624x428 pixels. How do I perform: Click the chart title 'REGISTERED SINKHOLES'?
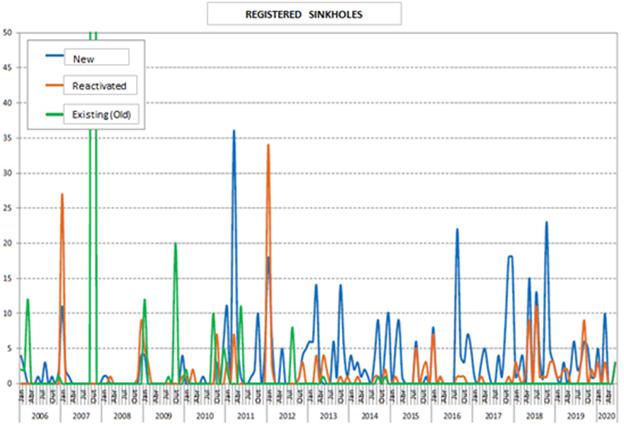(304, 15)
